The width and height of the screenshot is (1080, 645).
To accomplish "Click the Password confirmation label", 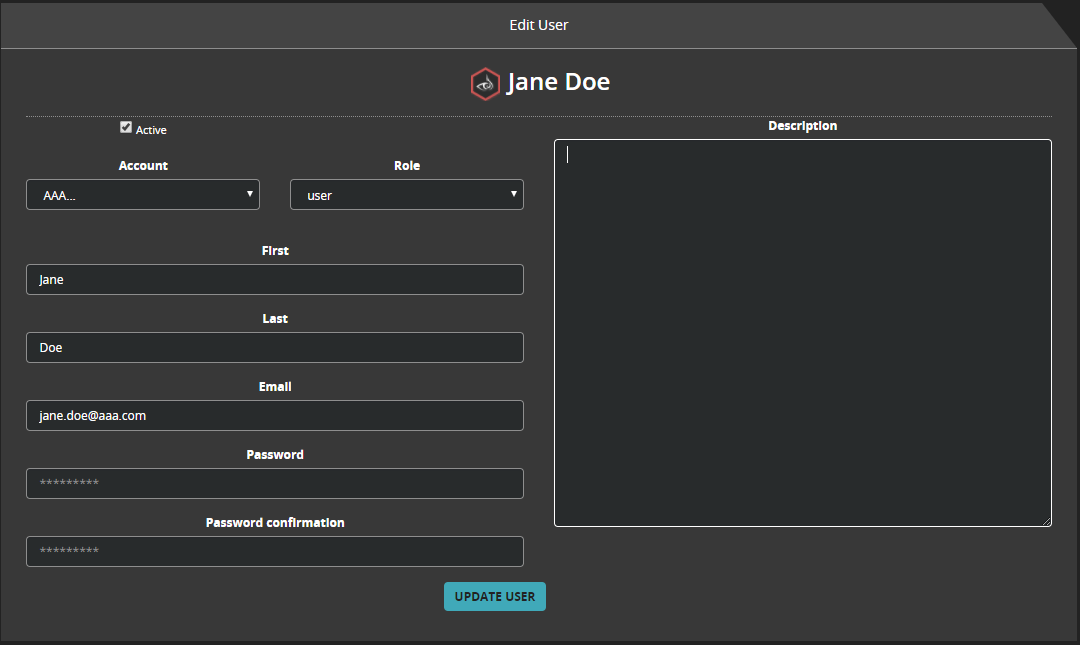I will point(275,523).
